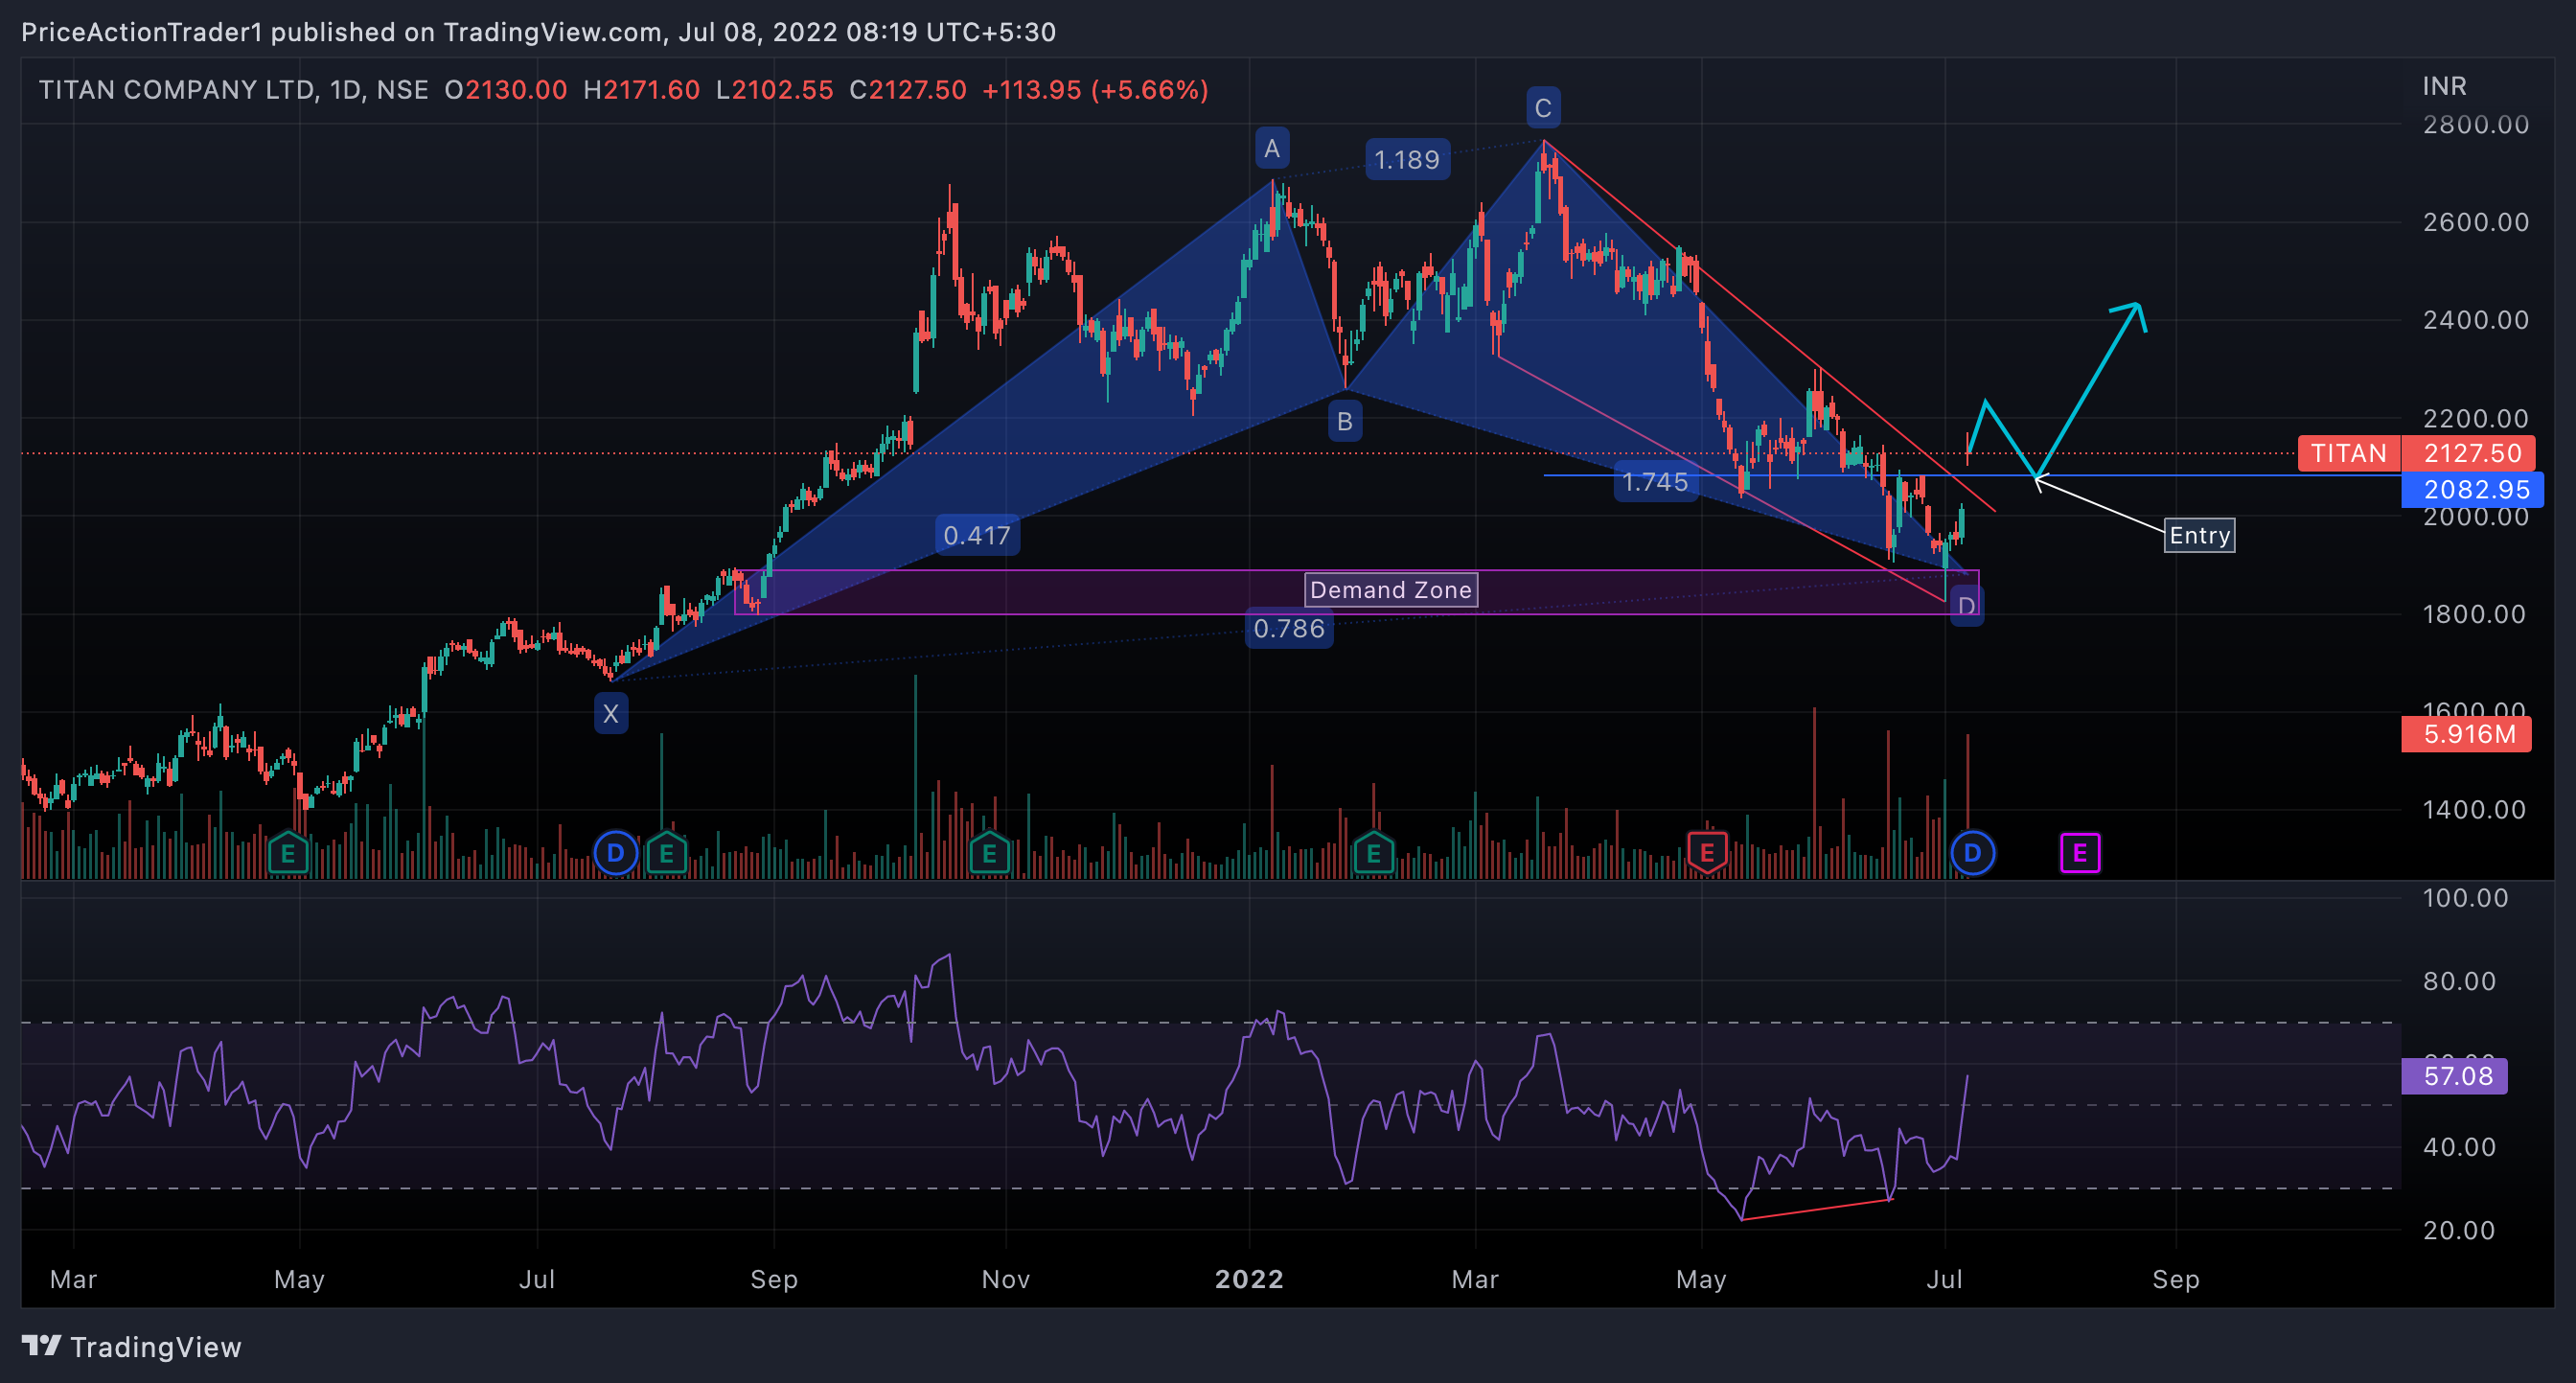Click the TradingView logo at bottom left
Image resolution: width=2576 pixels, height=1383 pixels.
(132, 1346)
